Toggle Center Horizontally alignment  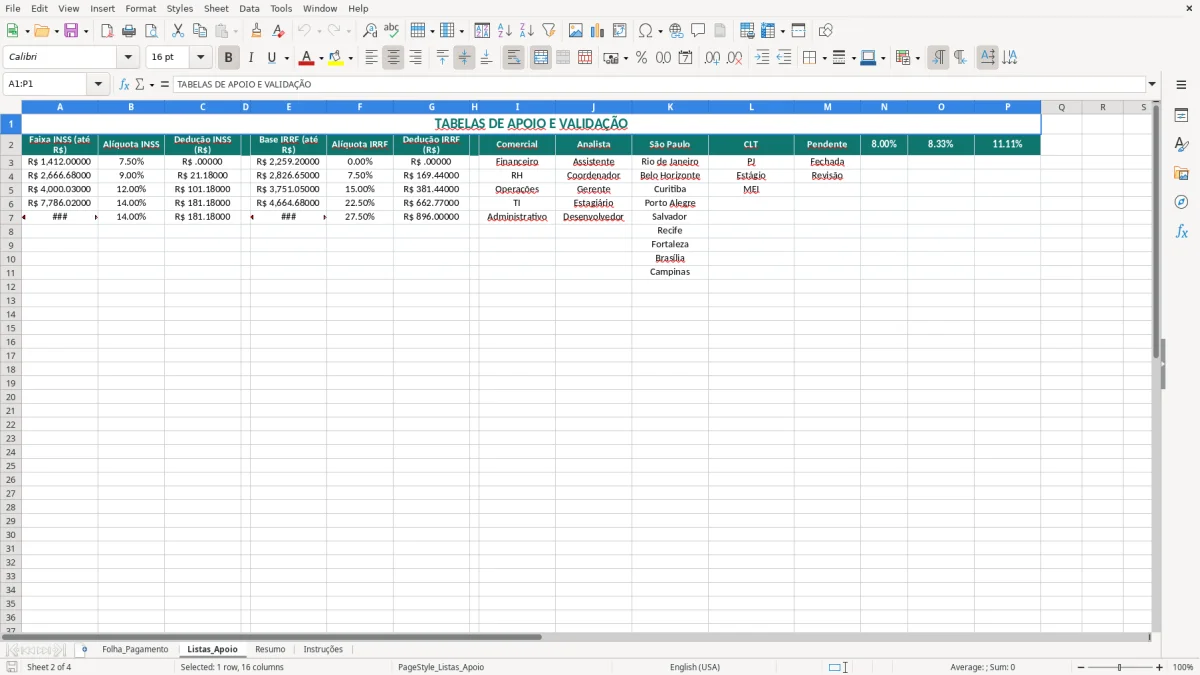(x=393, y=58)
